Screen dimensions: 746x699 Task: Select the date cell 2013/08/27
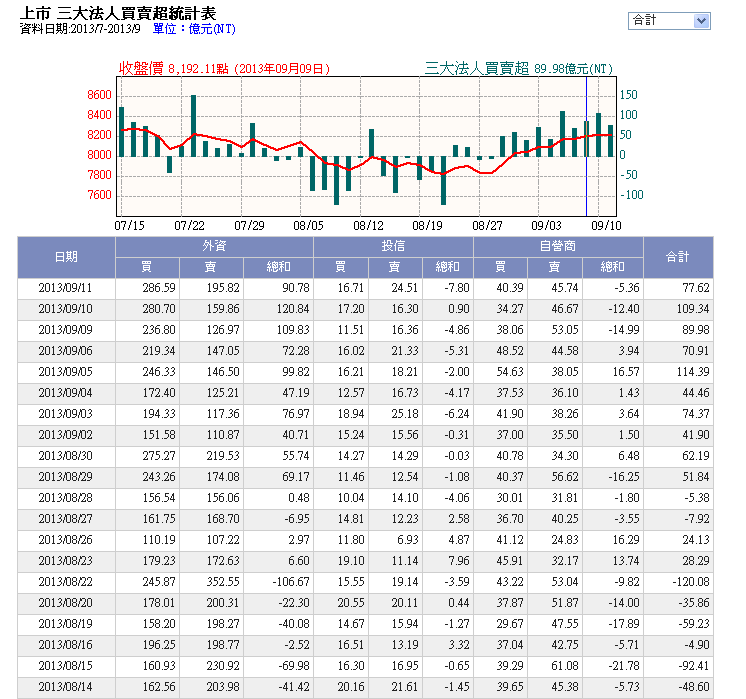(x=66, y=519)
